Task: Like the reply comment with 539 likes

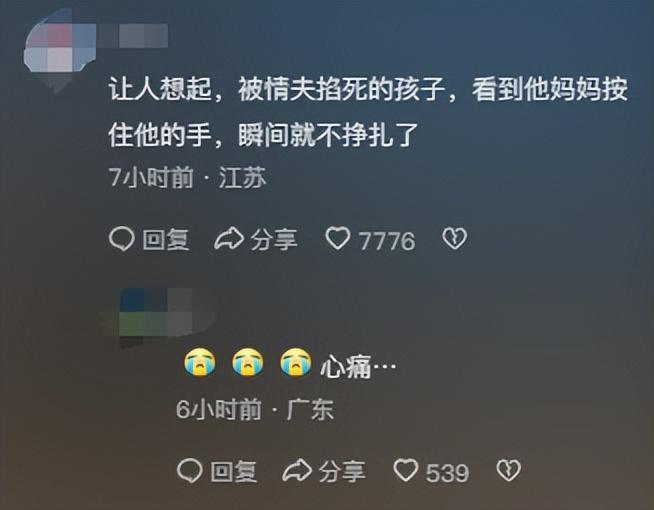Action: pyautogui.click(x=405, y=470)
